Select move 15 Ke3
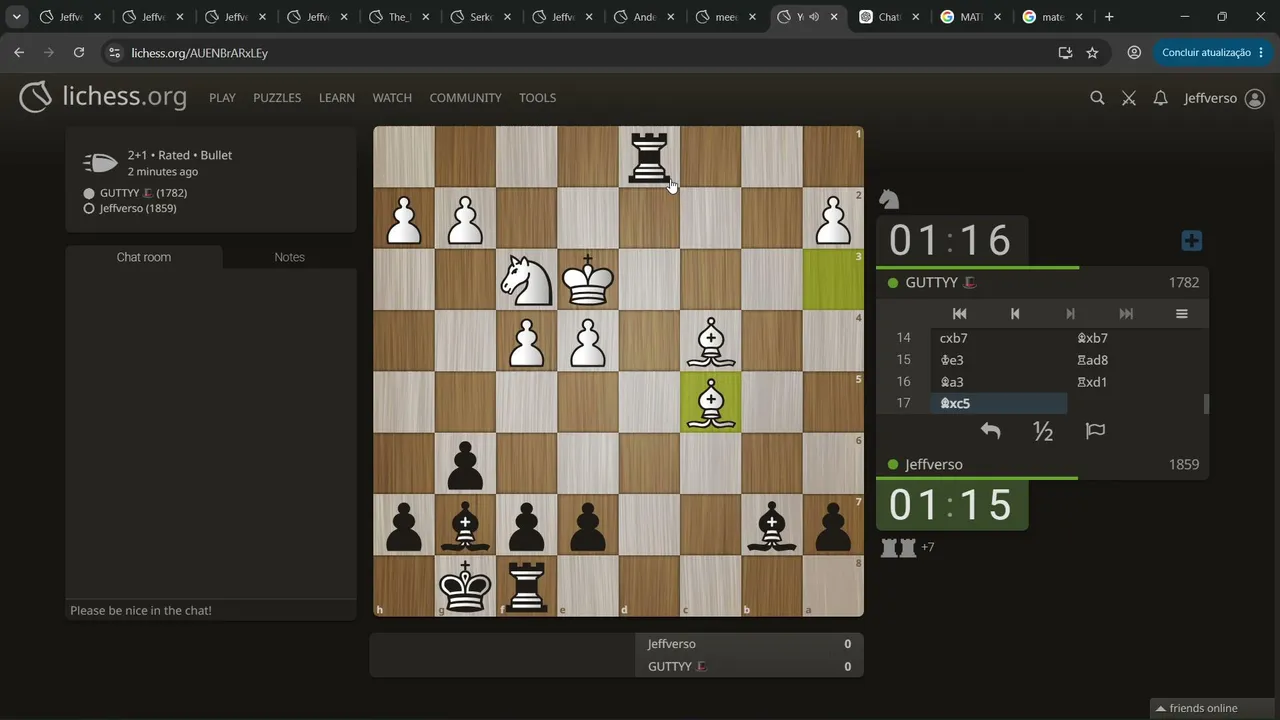The image size is (1280, 720). (999, 360)
